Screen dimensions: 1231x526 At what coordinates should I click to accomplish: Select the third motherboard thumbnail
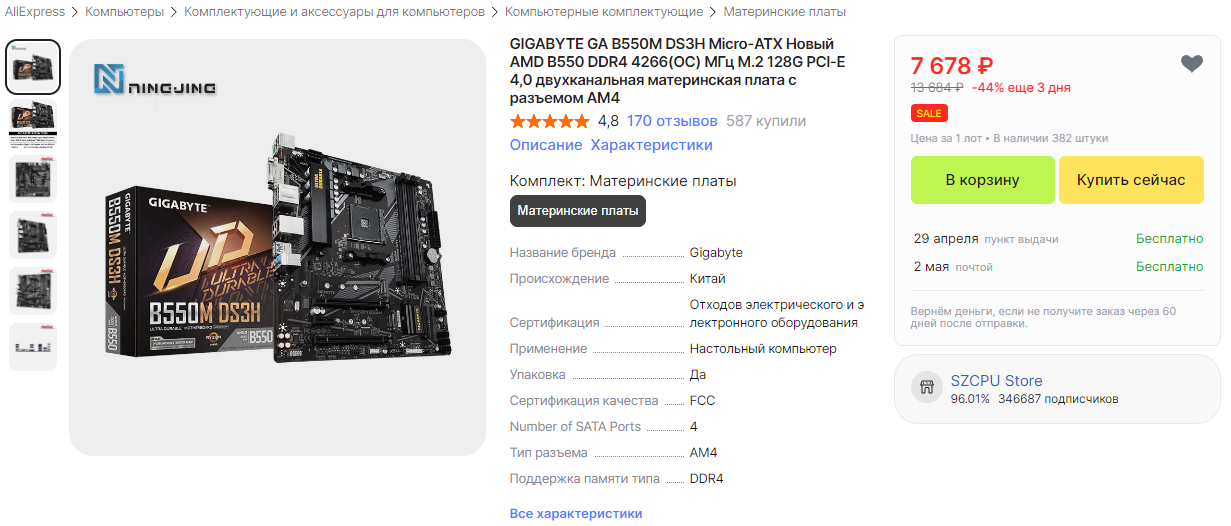(34, 179)
